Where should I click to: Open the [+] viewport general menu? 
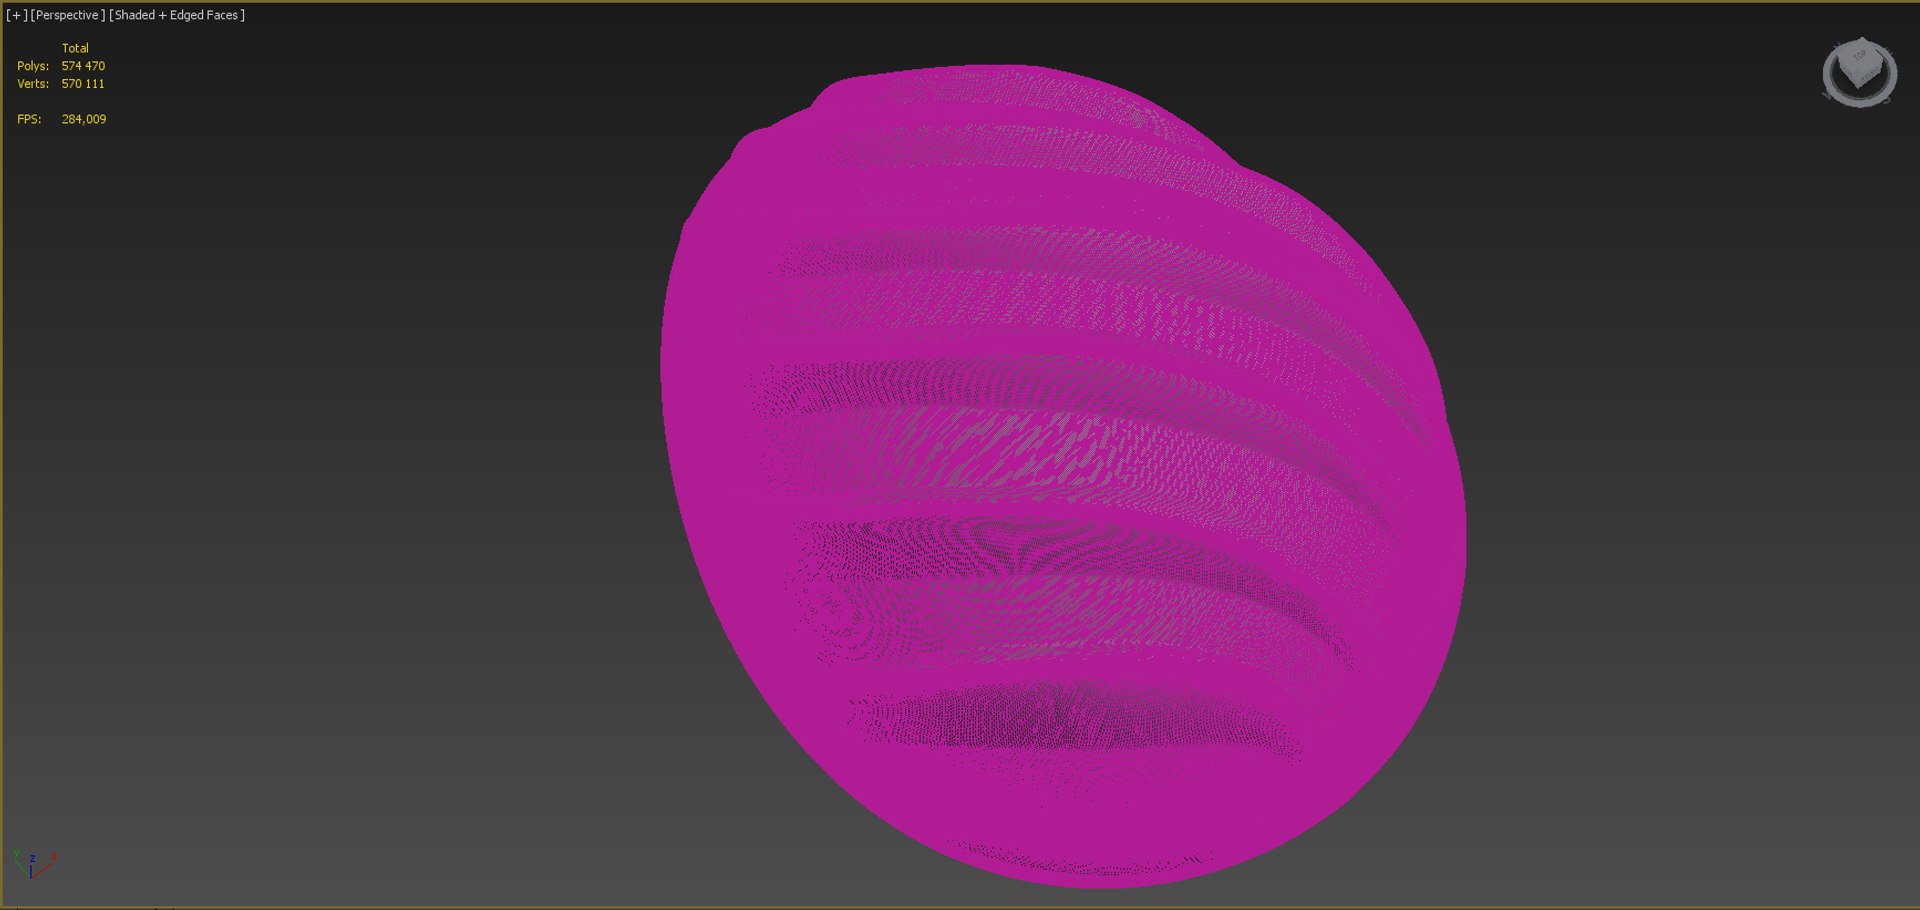click(16, 15)
